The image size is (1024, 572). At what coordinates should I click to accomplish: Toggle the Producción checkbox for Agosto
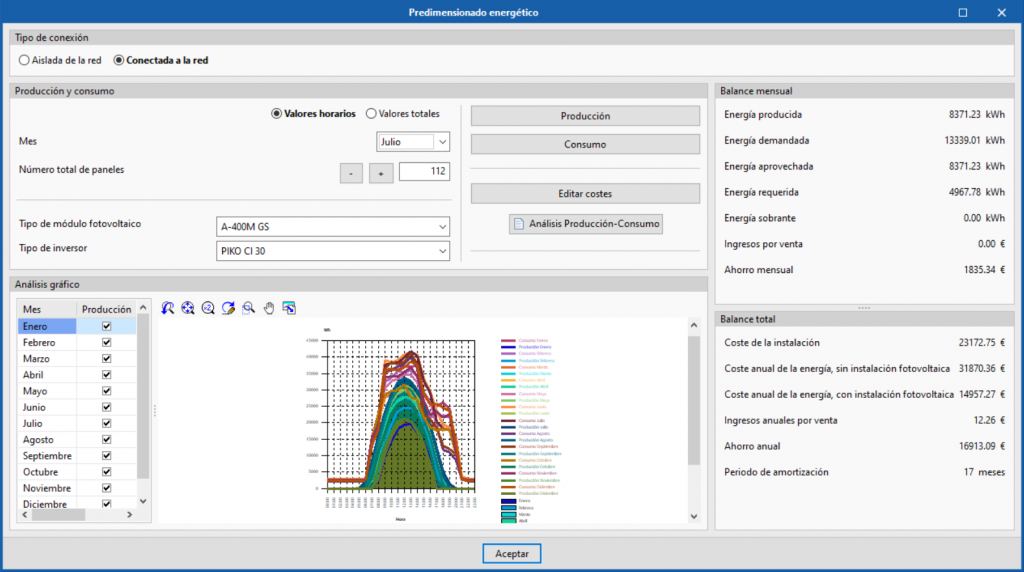point(107,439)
